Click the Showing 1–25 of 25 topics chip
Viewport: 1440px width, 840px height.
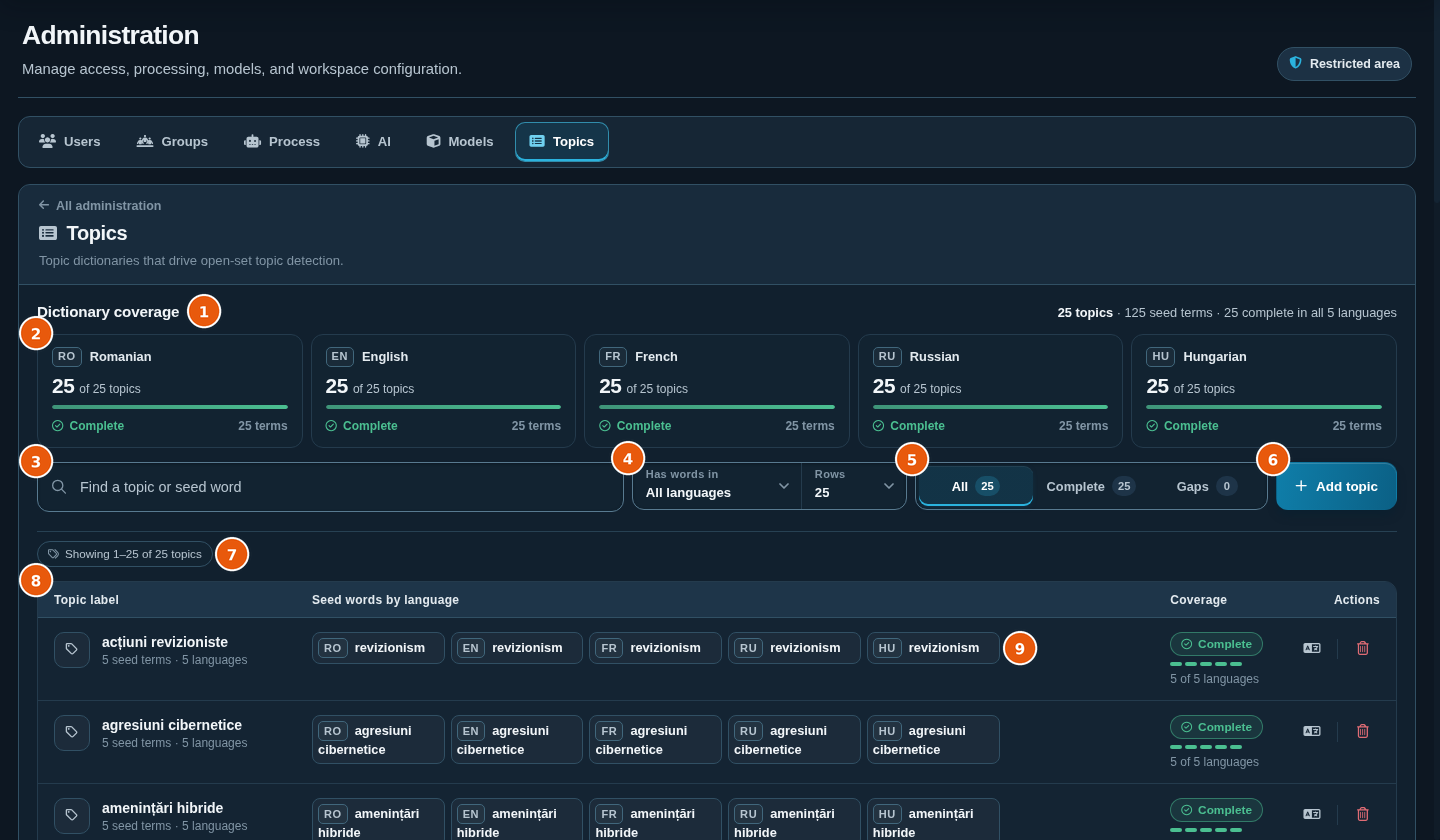[x=125, y=554]
